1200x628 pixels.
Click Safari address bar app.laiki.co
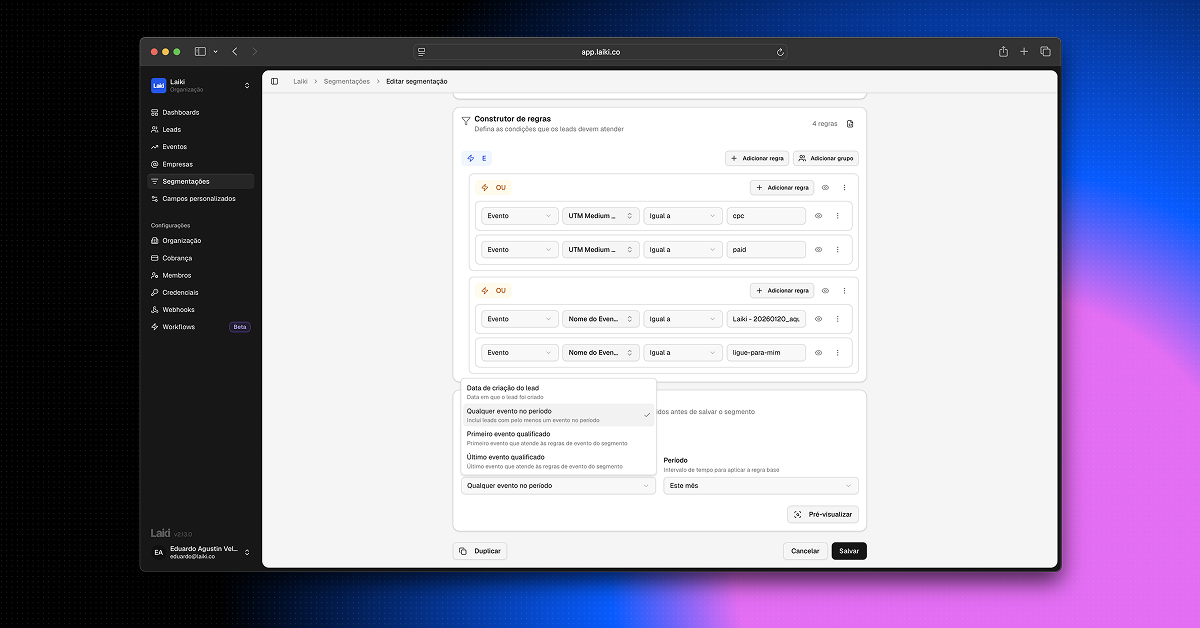(x=601, y=52)
